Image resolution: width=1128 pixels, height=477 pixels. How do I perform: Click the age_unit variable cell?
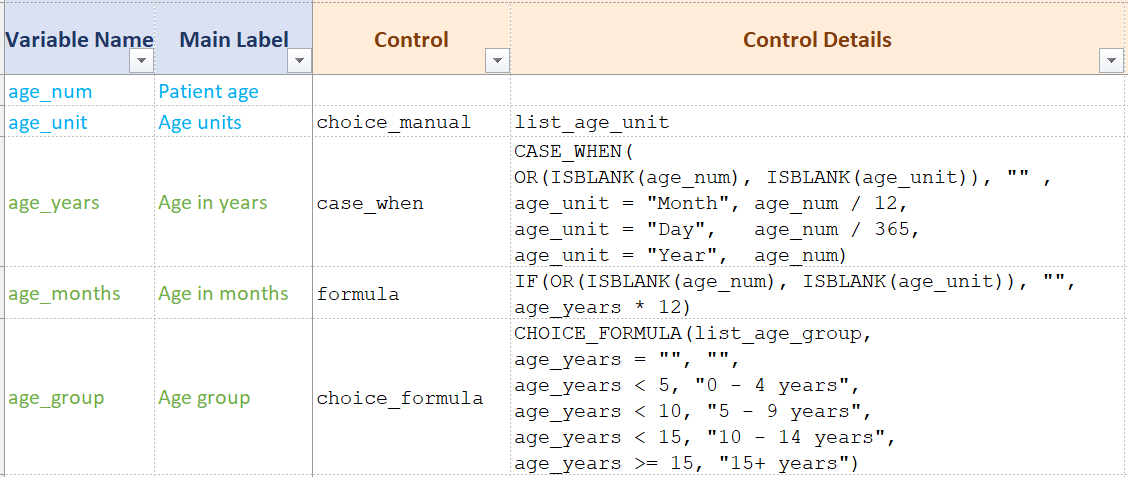[x=79, y=122]
